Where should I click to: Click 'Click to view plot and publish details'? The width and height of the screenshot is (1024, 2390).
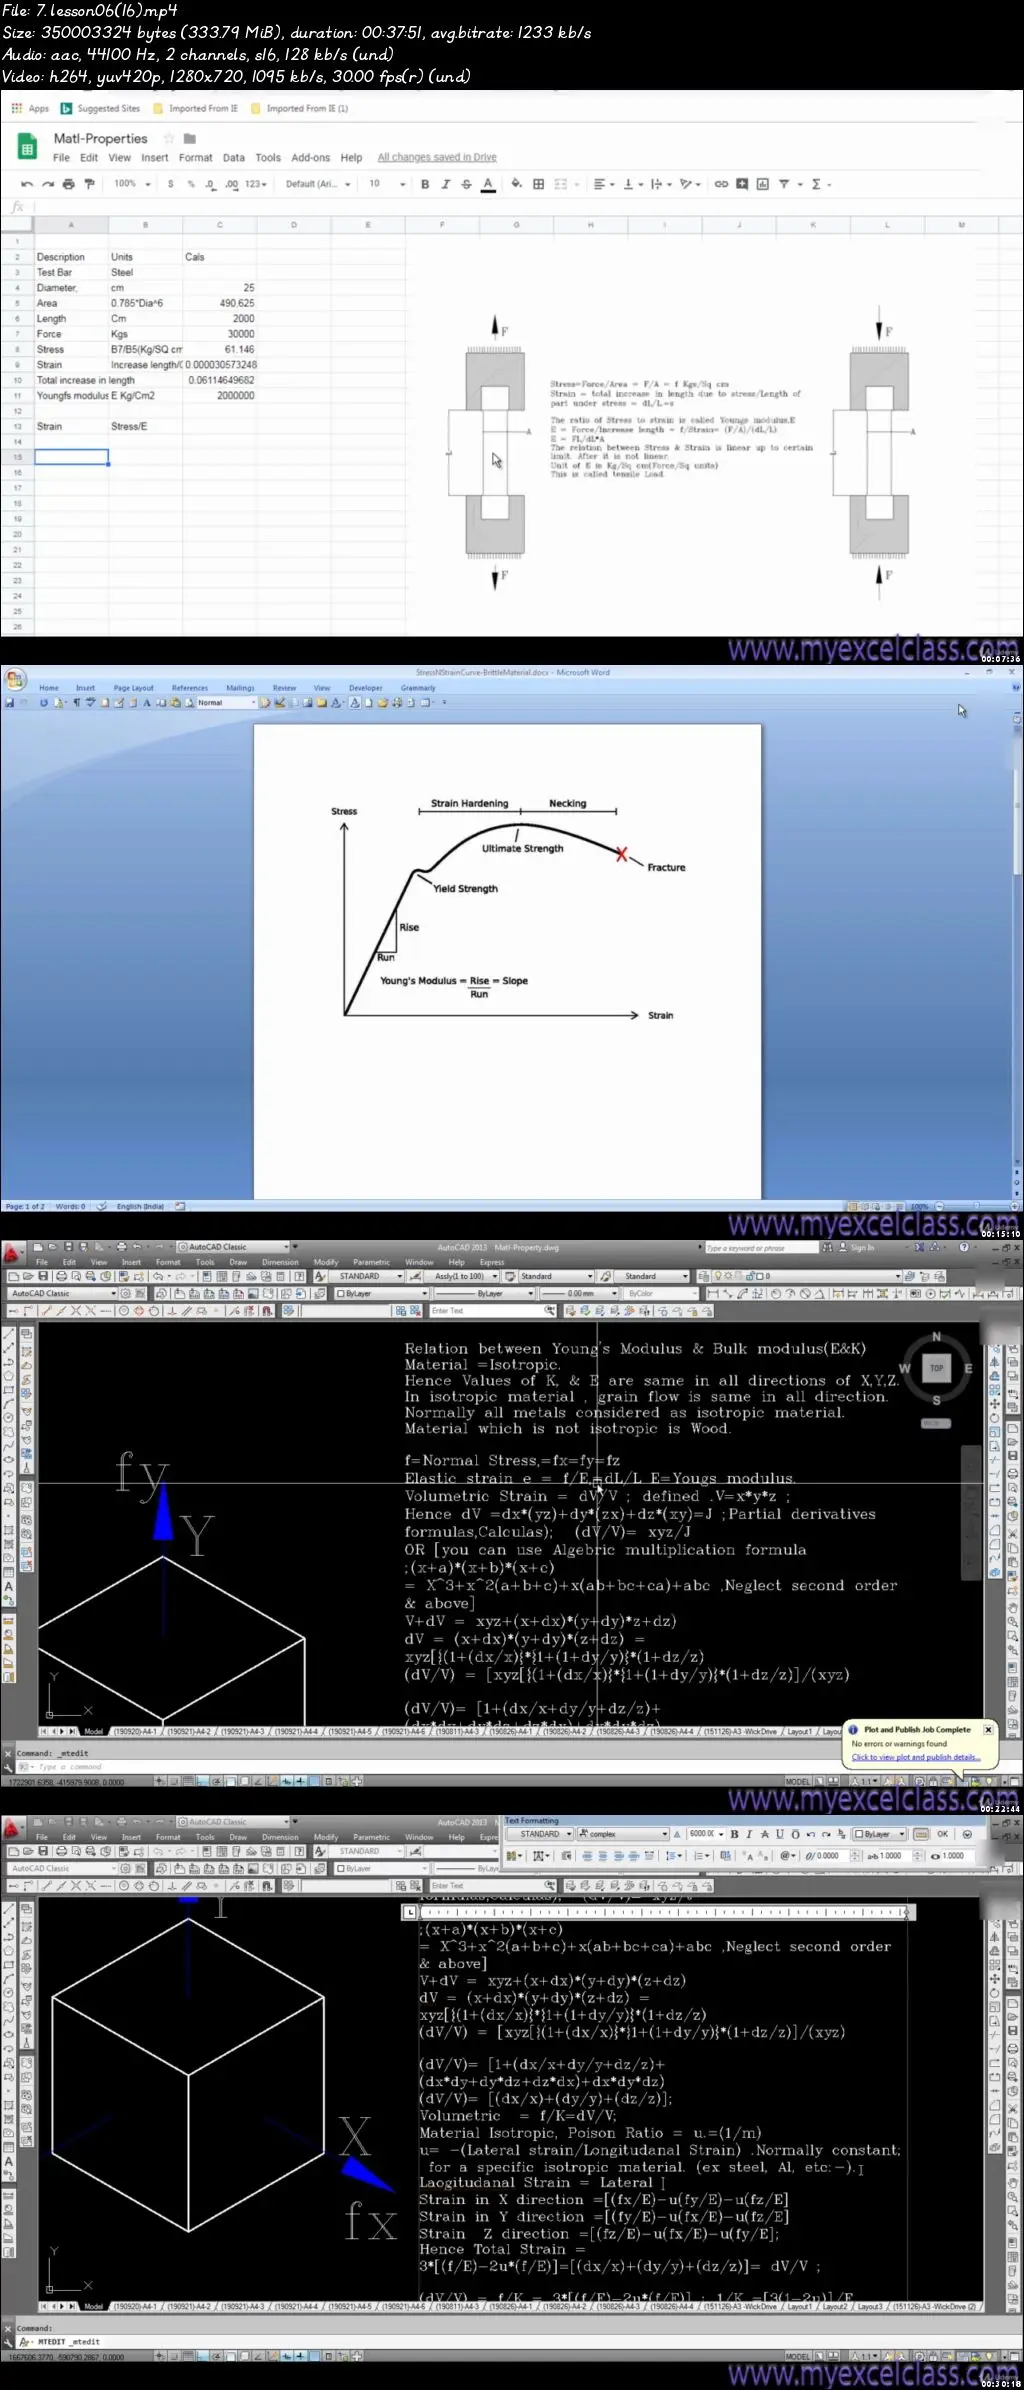coord(916,1757)
